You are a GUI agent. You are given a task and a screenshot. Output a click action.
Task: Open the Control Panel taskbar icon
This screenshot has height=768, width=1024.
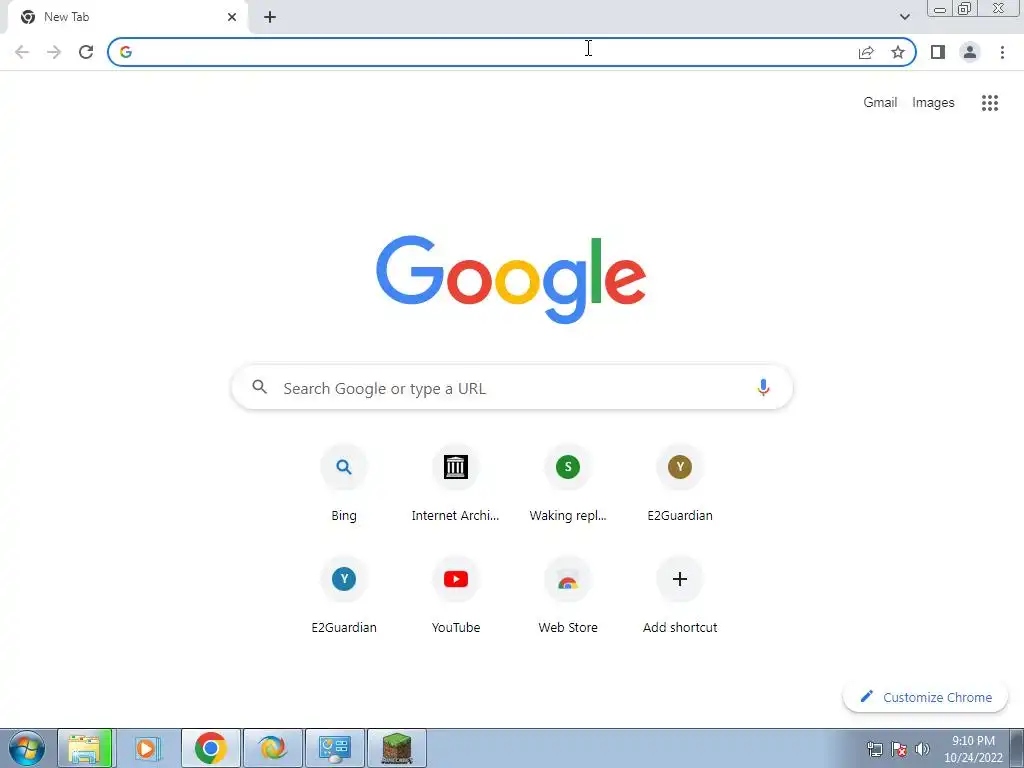tap(334, 748)
